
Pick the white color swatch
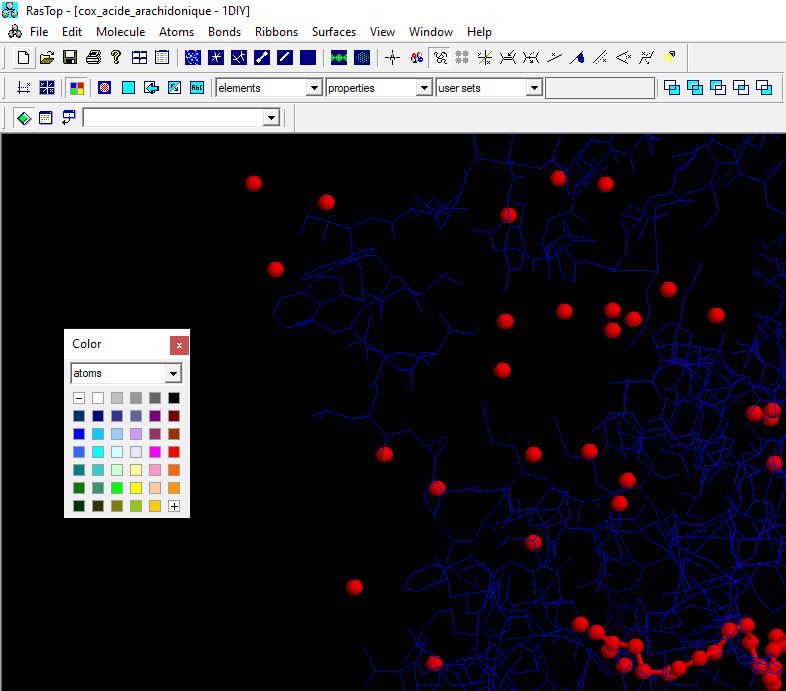click(x=98, y=398)
